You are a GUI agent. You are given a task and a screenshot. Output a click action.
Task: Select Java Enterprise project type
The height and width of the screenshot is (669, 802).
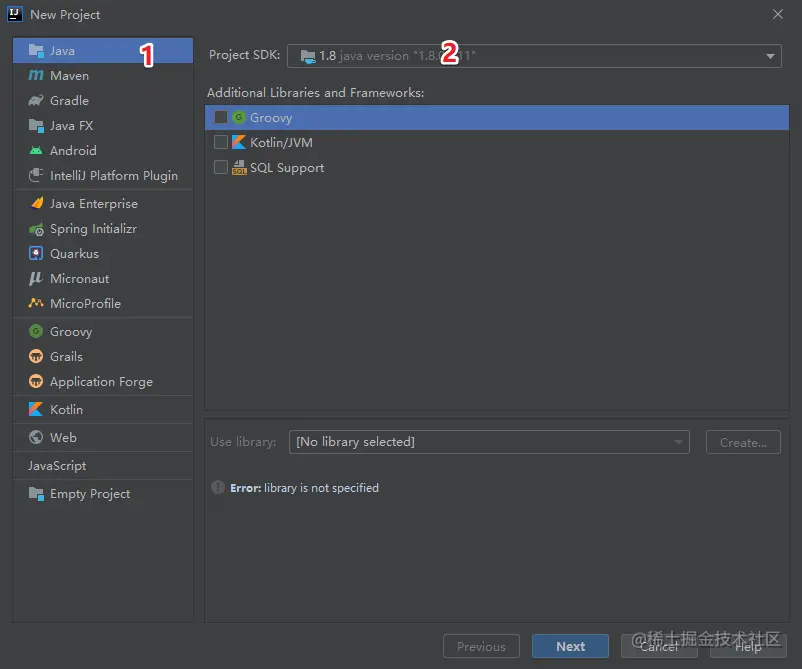(x=103, y=204)
